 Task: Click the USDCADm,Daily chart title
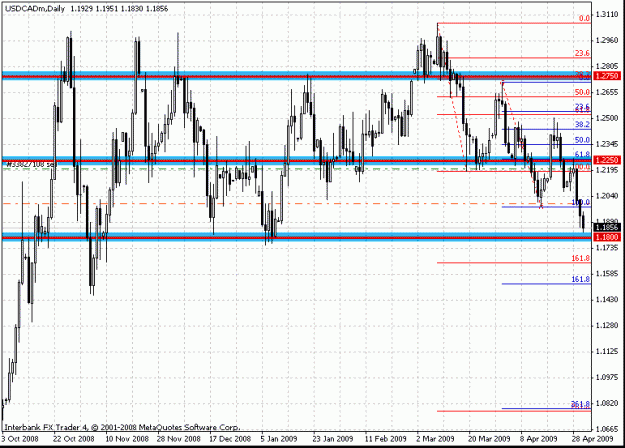pos(35,8)
